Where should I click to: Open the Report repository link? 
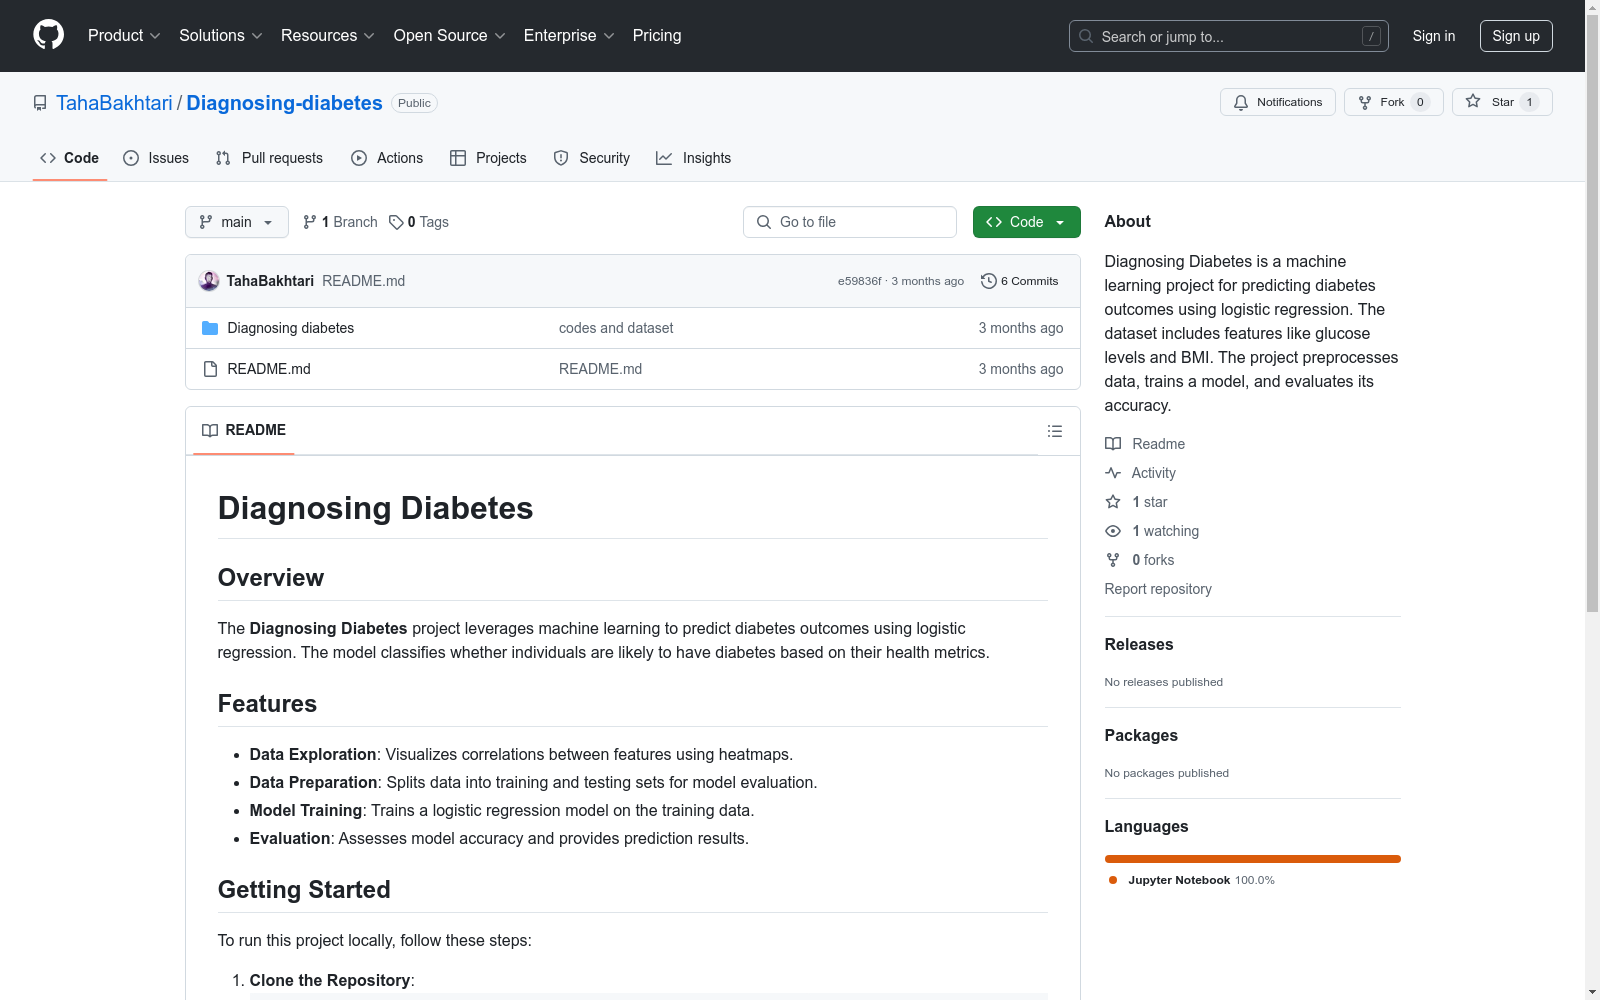pyautogui.click(x=1157, y=589)
